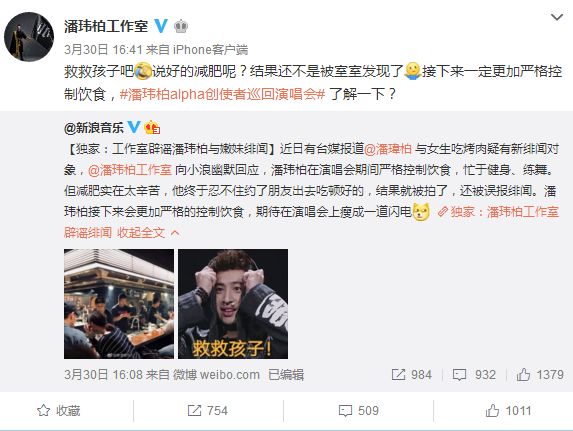Click the repost icon showing 984
The image size is (573, 431).
398,374
